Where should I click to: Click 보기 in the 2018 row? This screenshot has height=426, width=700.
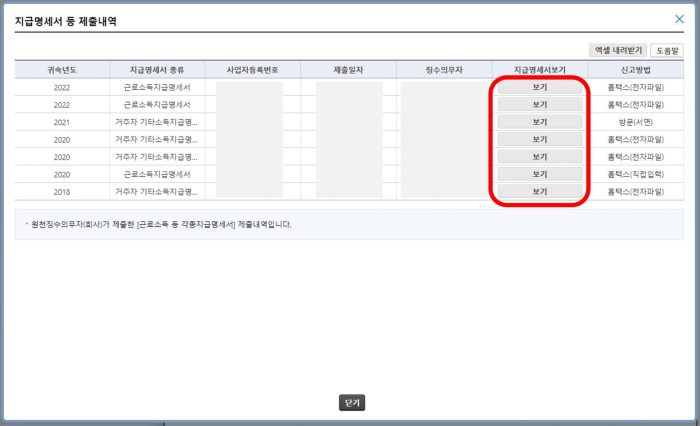(540, 192)
